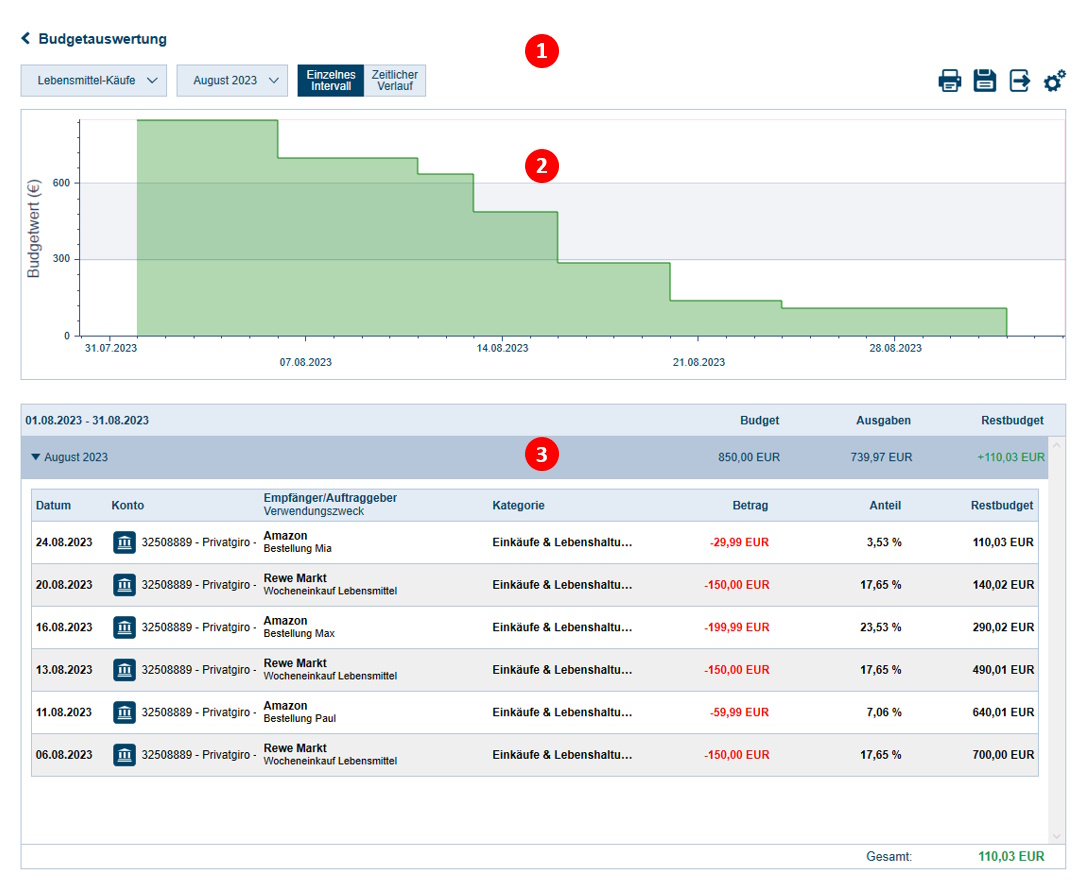The image size is (1076, 883).
Task: Select the Einzelnes Intervall view toggle
Action: coord(330,81)
